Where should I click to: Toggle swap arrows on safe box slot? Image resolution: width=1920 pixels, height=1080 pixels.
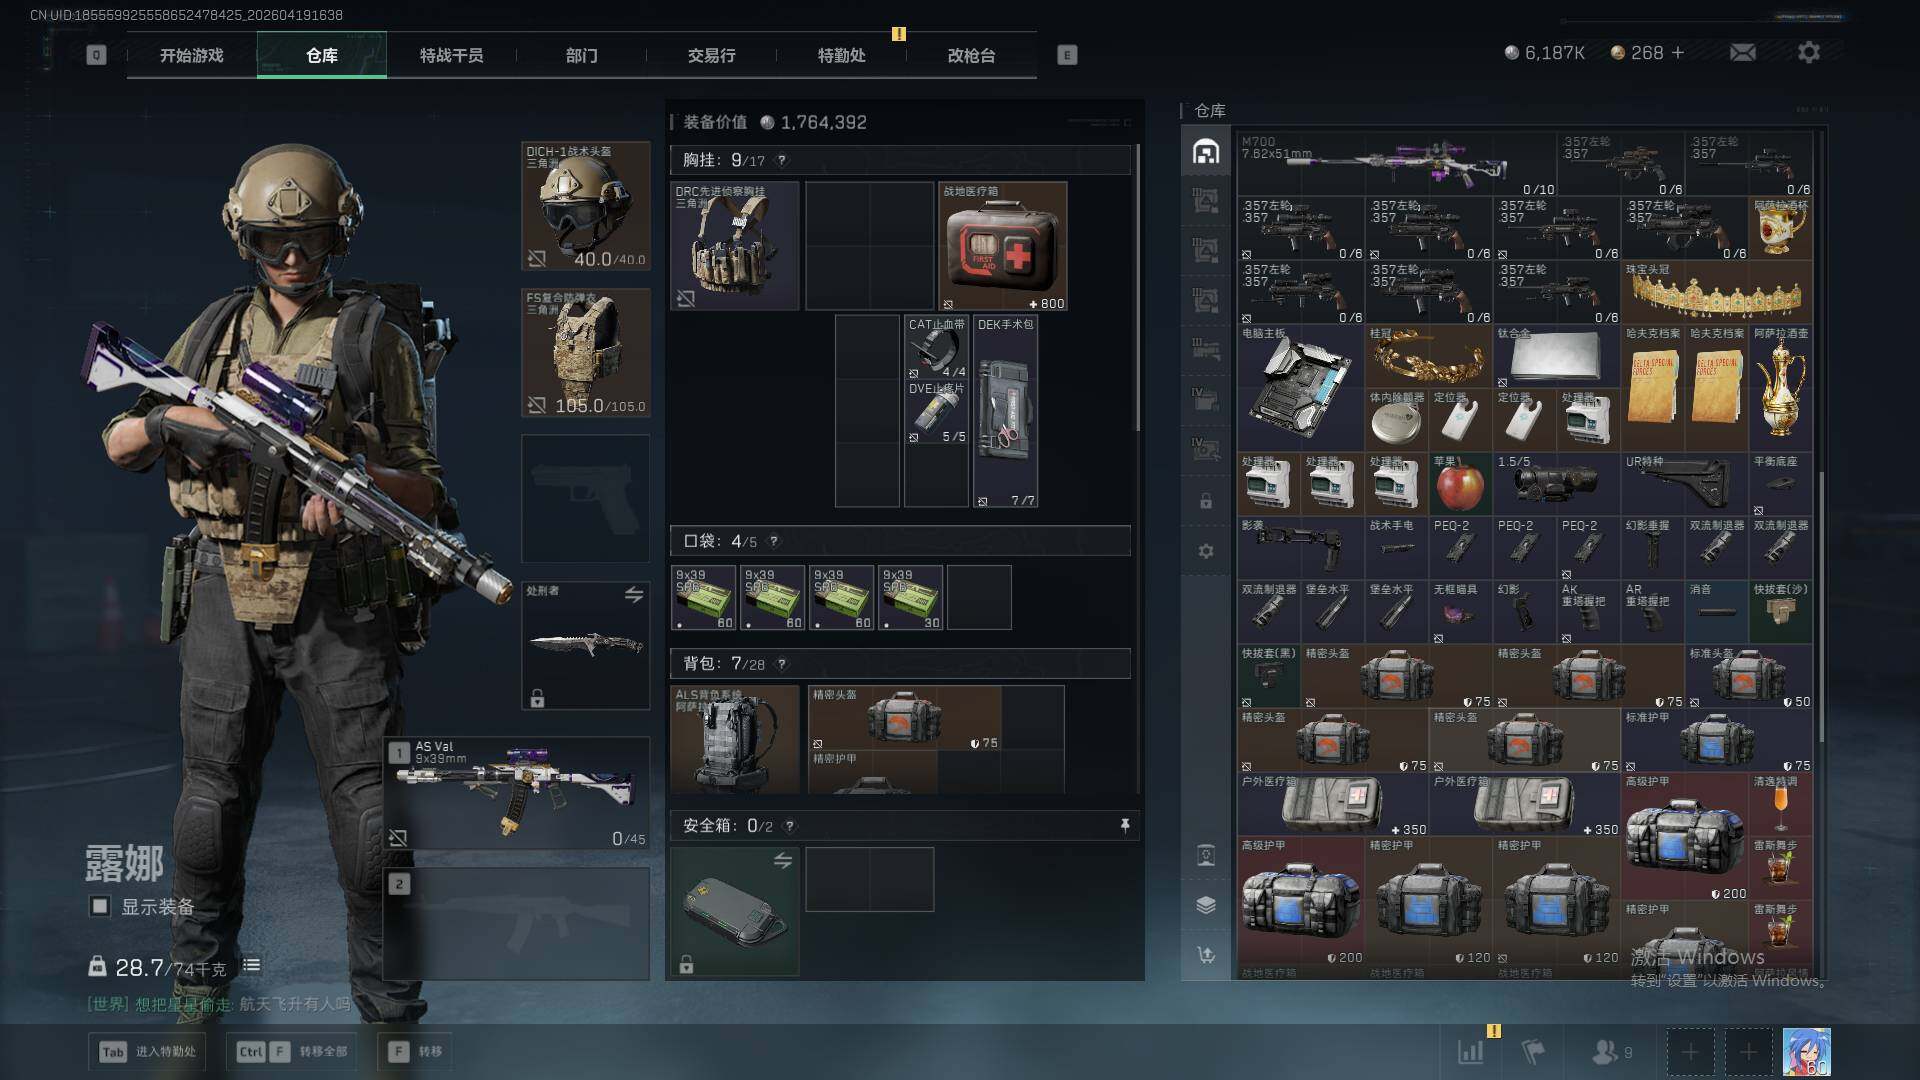pyautogui.click(x=783, y=861)
